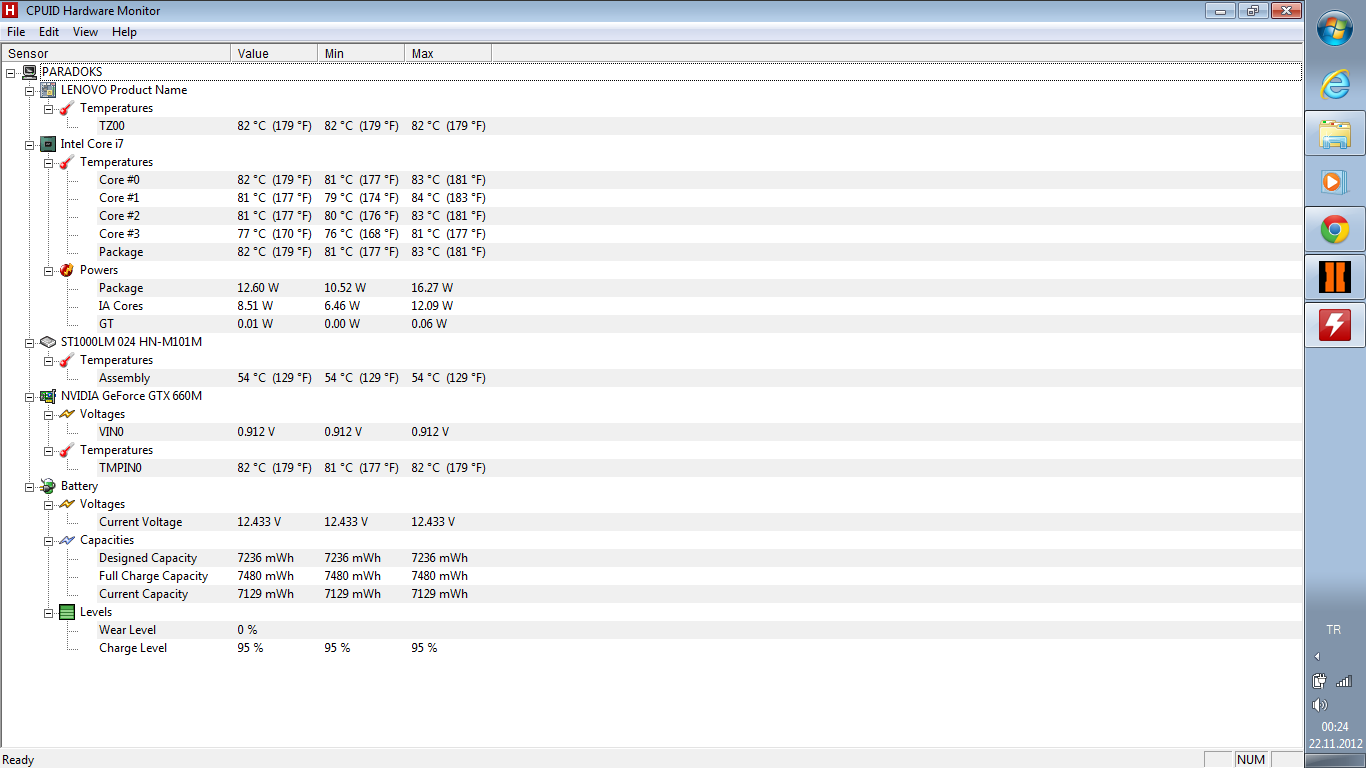Click the Max column header
Viewport: 1366px width, 768px height.
(x=448, y=53)
